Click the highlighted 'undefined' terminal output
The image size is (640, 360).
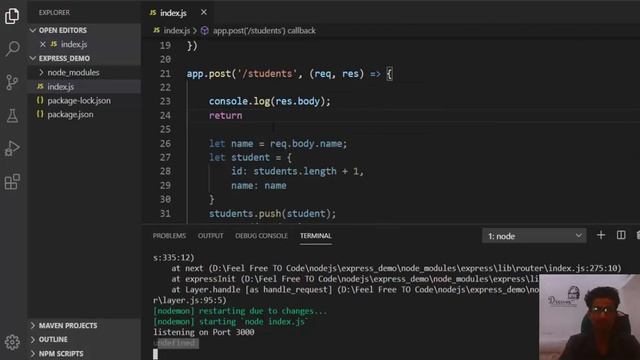pos(176,343)
